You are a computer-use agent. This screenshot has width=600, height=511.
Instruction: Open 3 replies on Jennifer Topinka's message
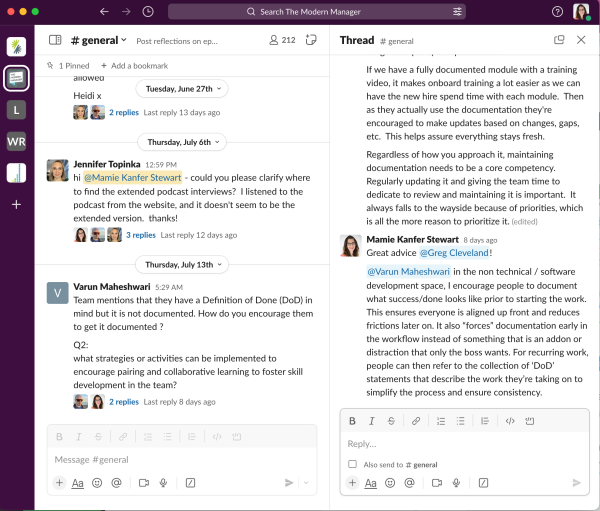[x=141, y=235]
